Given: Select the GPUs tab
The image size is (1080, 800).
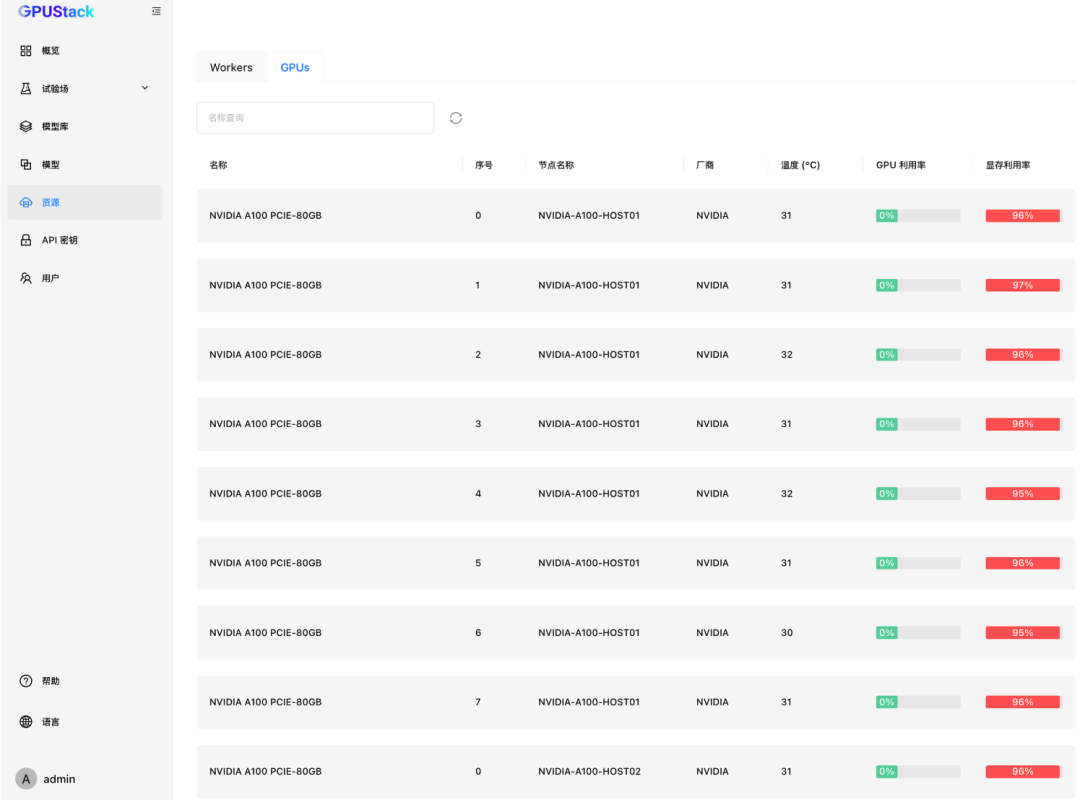Looking at the screenshot, I should point(295,68).
